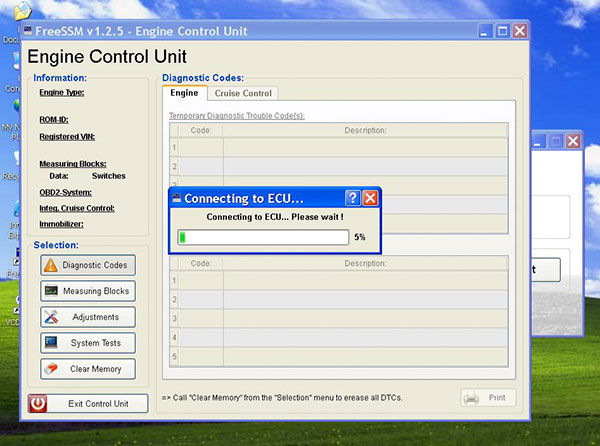The width and height of the screenshot is (600, 446).
Task: Click the printer icon beside Print
Action: click(x=471, y=398)
